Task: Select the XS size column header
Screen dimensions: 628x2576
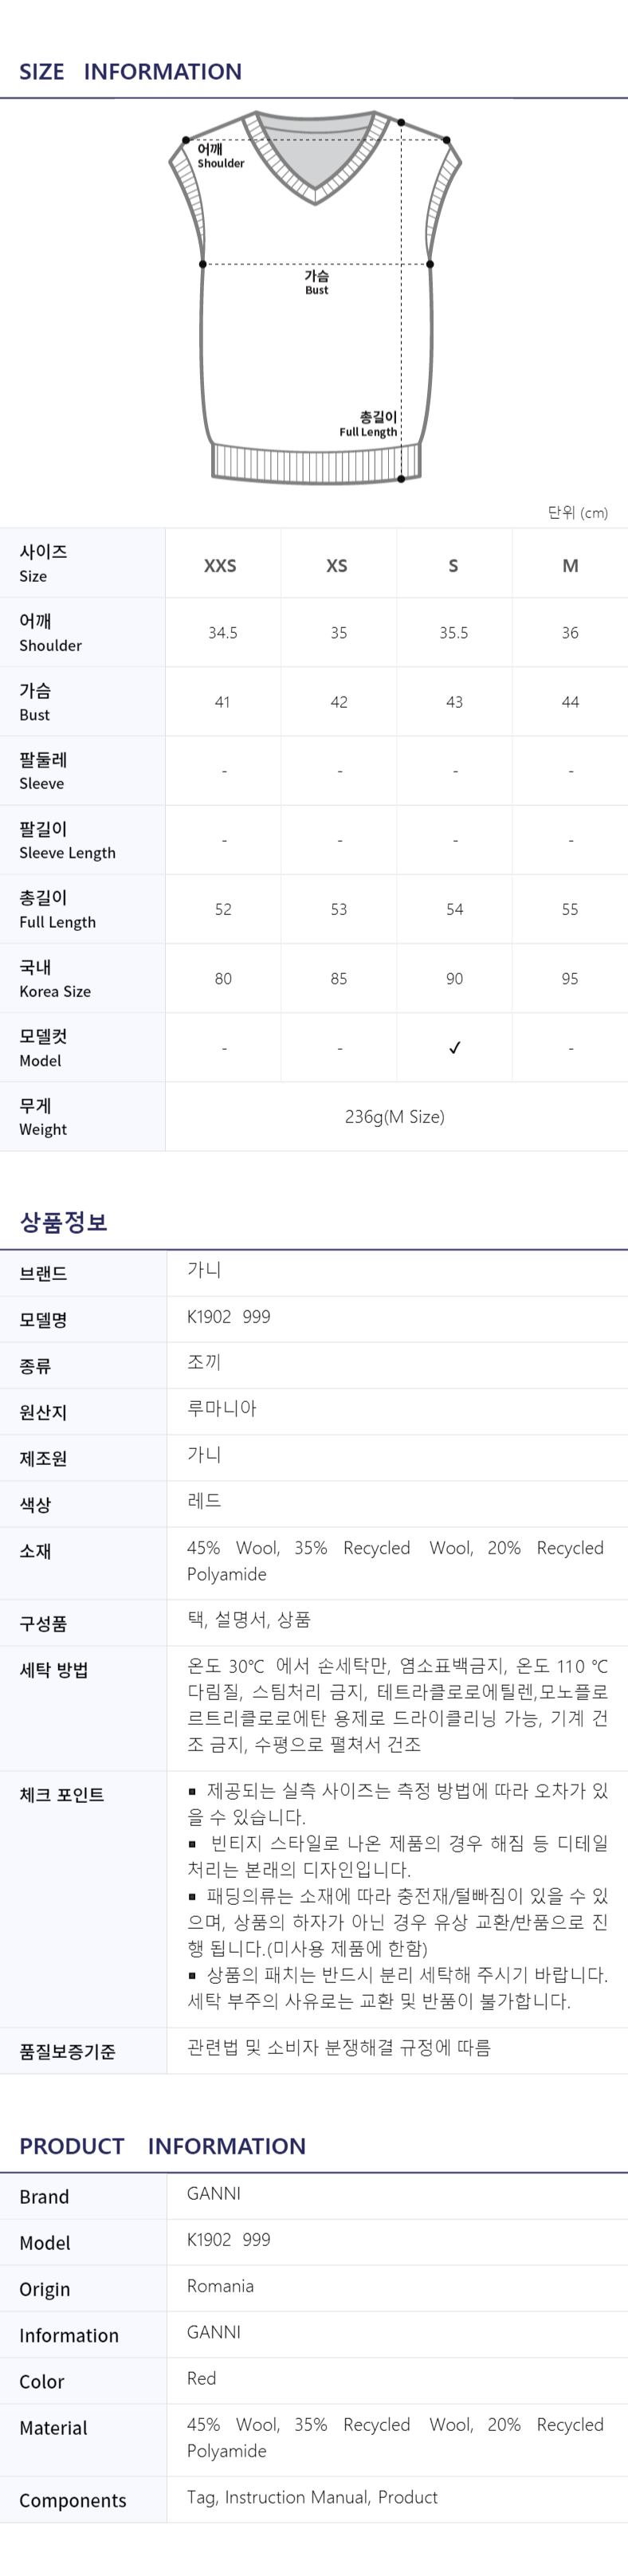Action: [337, 566]
